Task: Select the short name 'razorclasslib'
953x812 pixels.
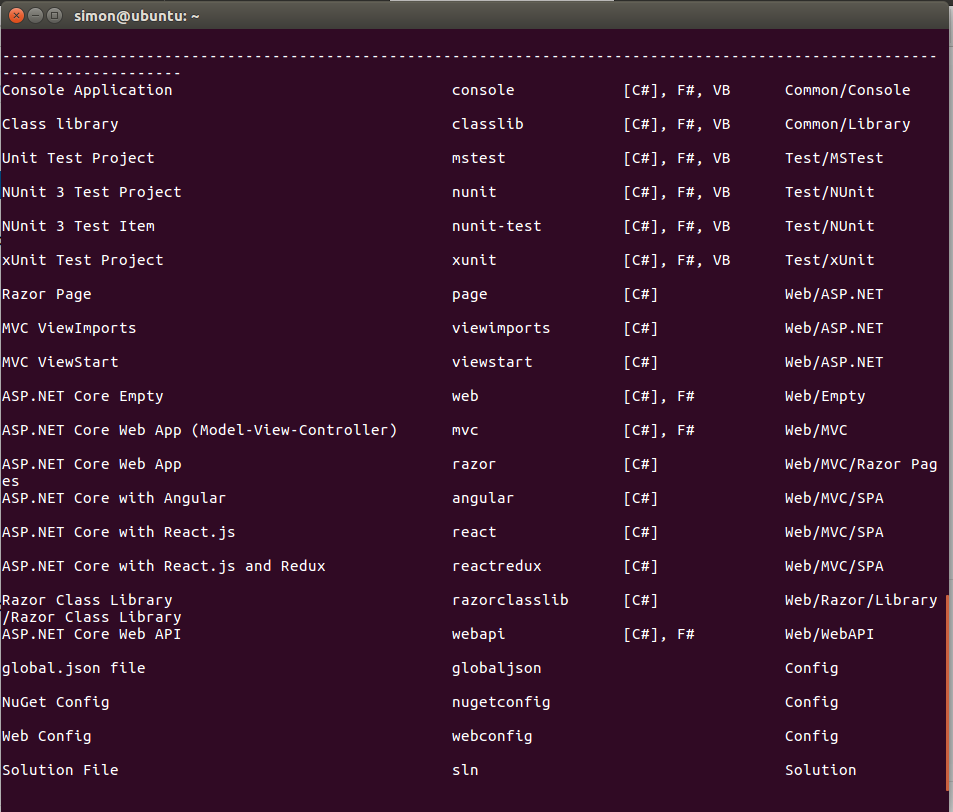Action: tap(510, 601)
